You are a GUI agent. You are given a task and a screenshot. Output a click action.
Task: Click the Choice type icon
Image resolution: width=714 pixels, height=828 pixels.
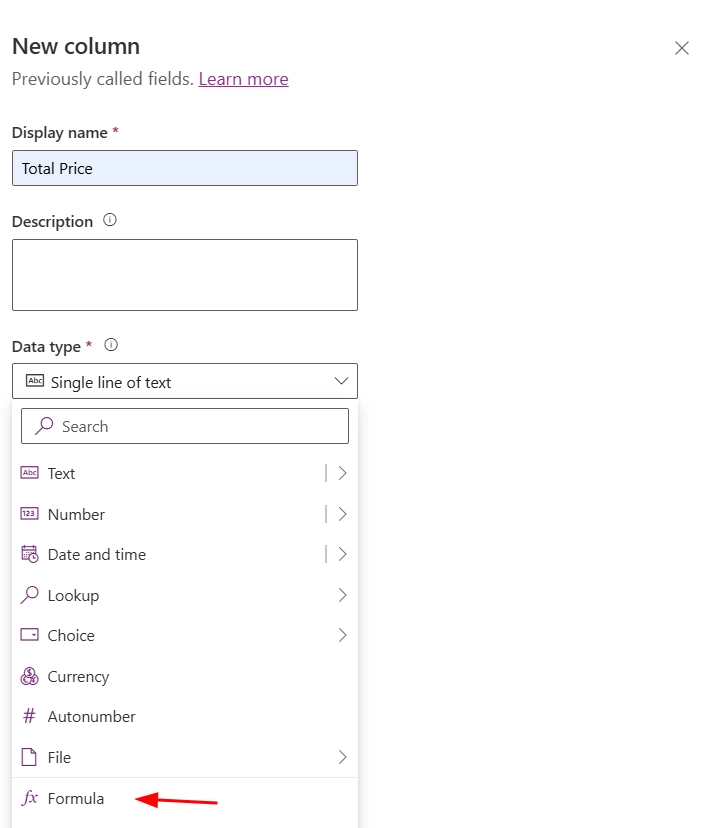(x=29, y=636)
